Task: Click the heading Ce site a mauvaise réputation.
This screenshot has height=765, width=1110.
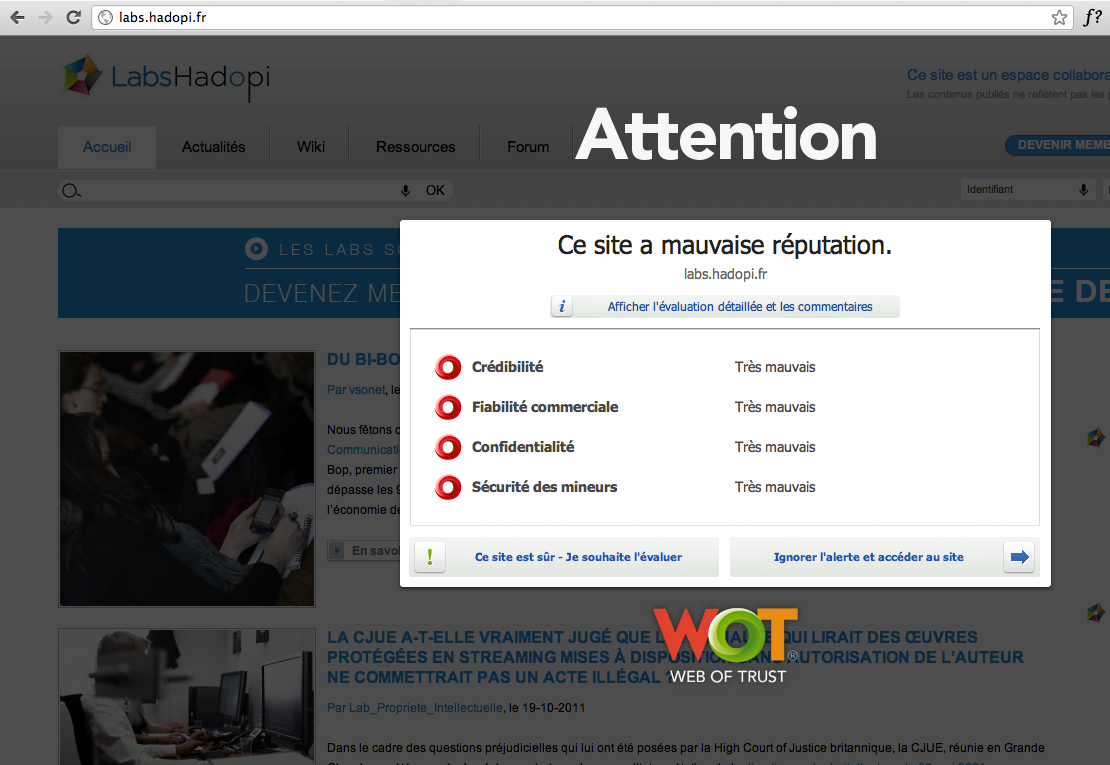Action: tap(725, 245)
